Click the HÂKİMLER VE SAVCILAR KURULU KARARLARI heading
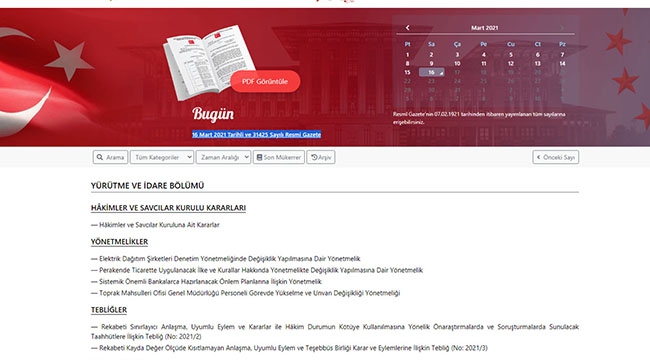Image resolution: width=650 pixels, height=360 pixels. (168, 208)
